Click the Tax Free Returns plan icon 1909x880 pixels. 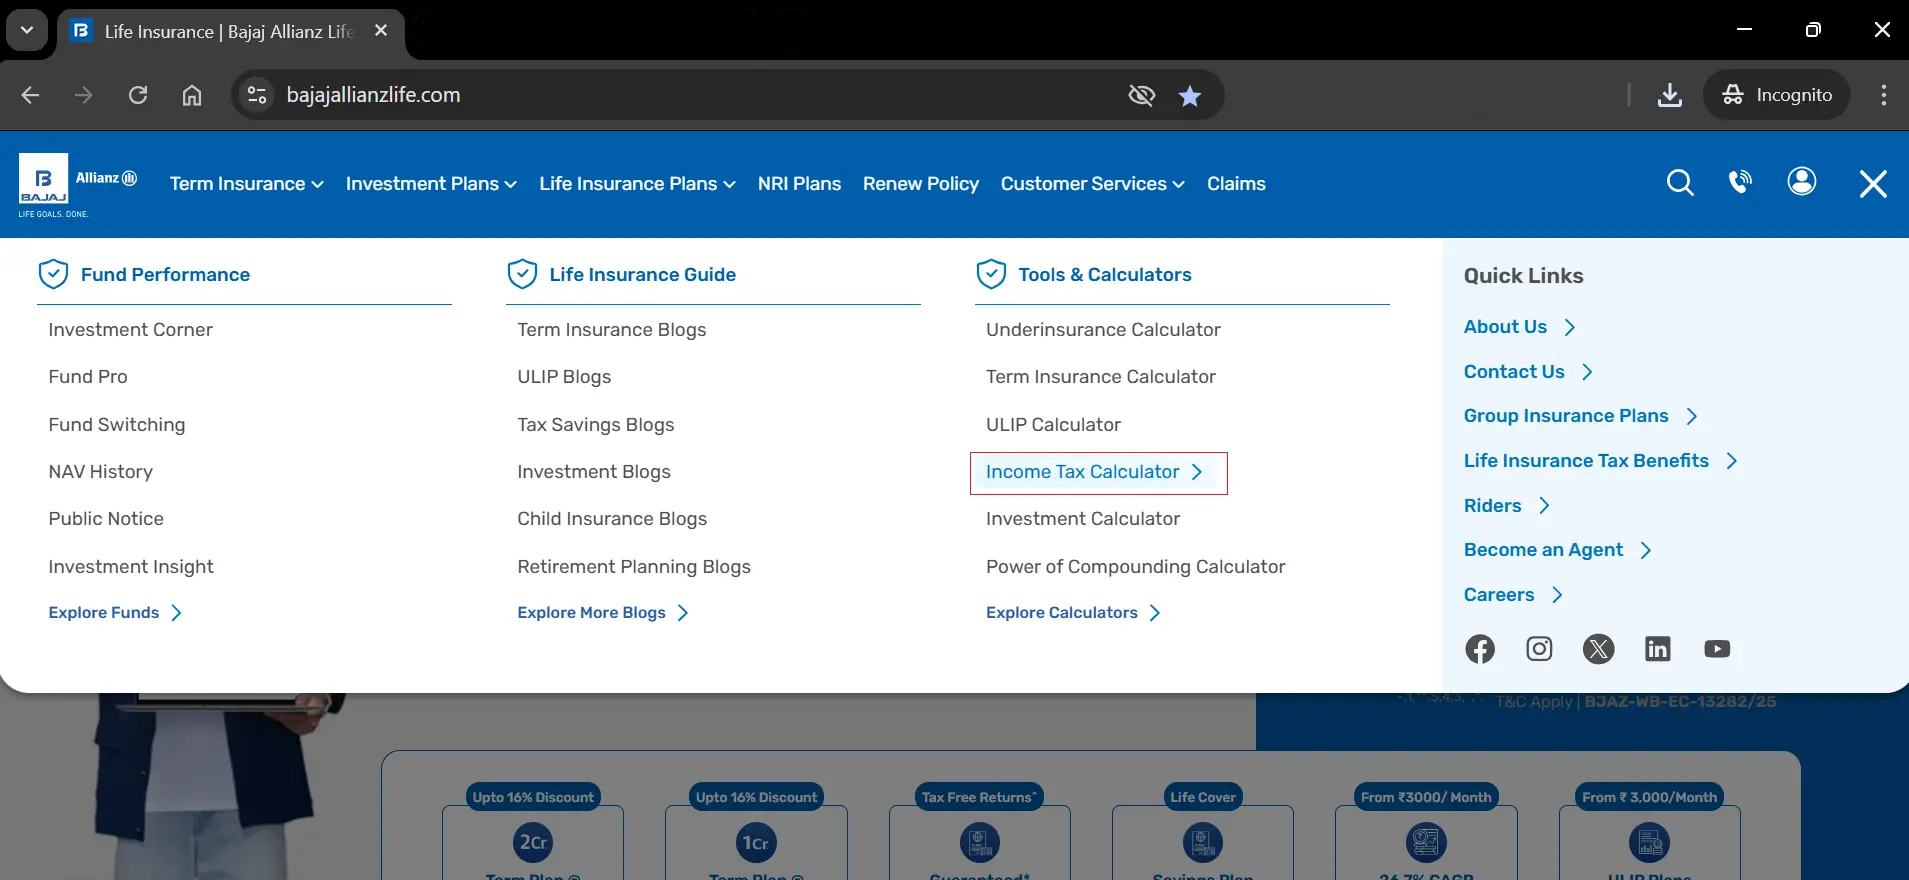(x=980, y=842)
